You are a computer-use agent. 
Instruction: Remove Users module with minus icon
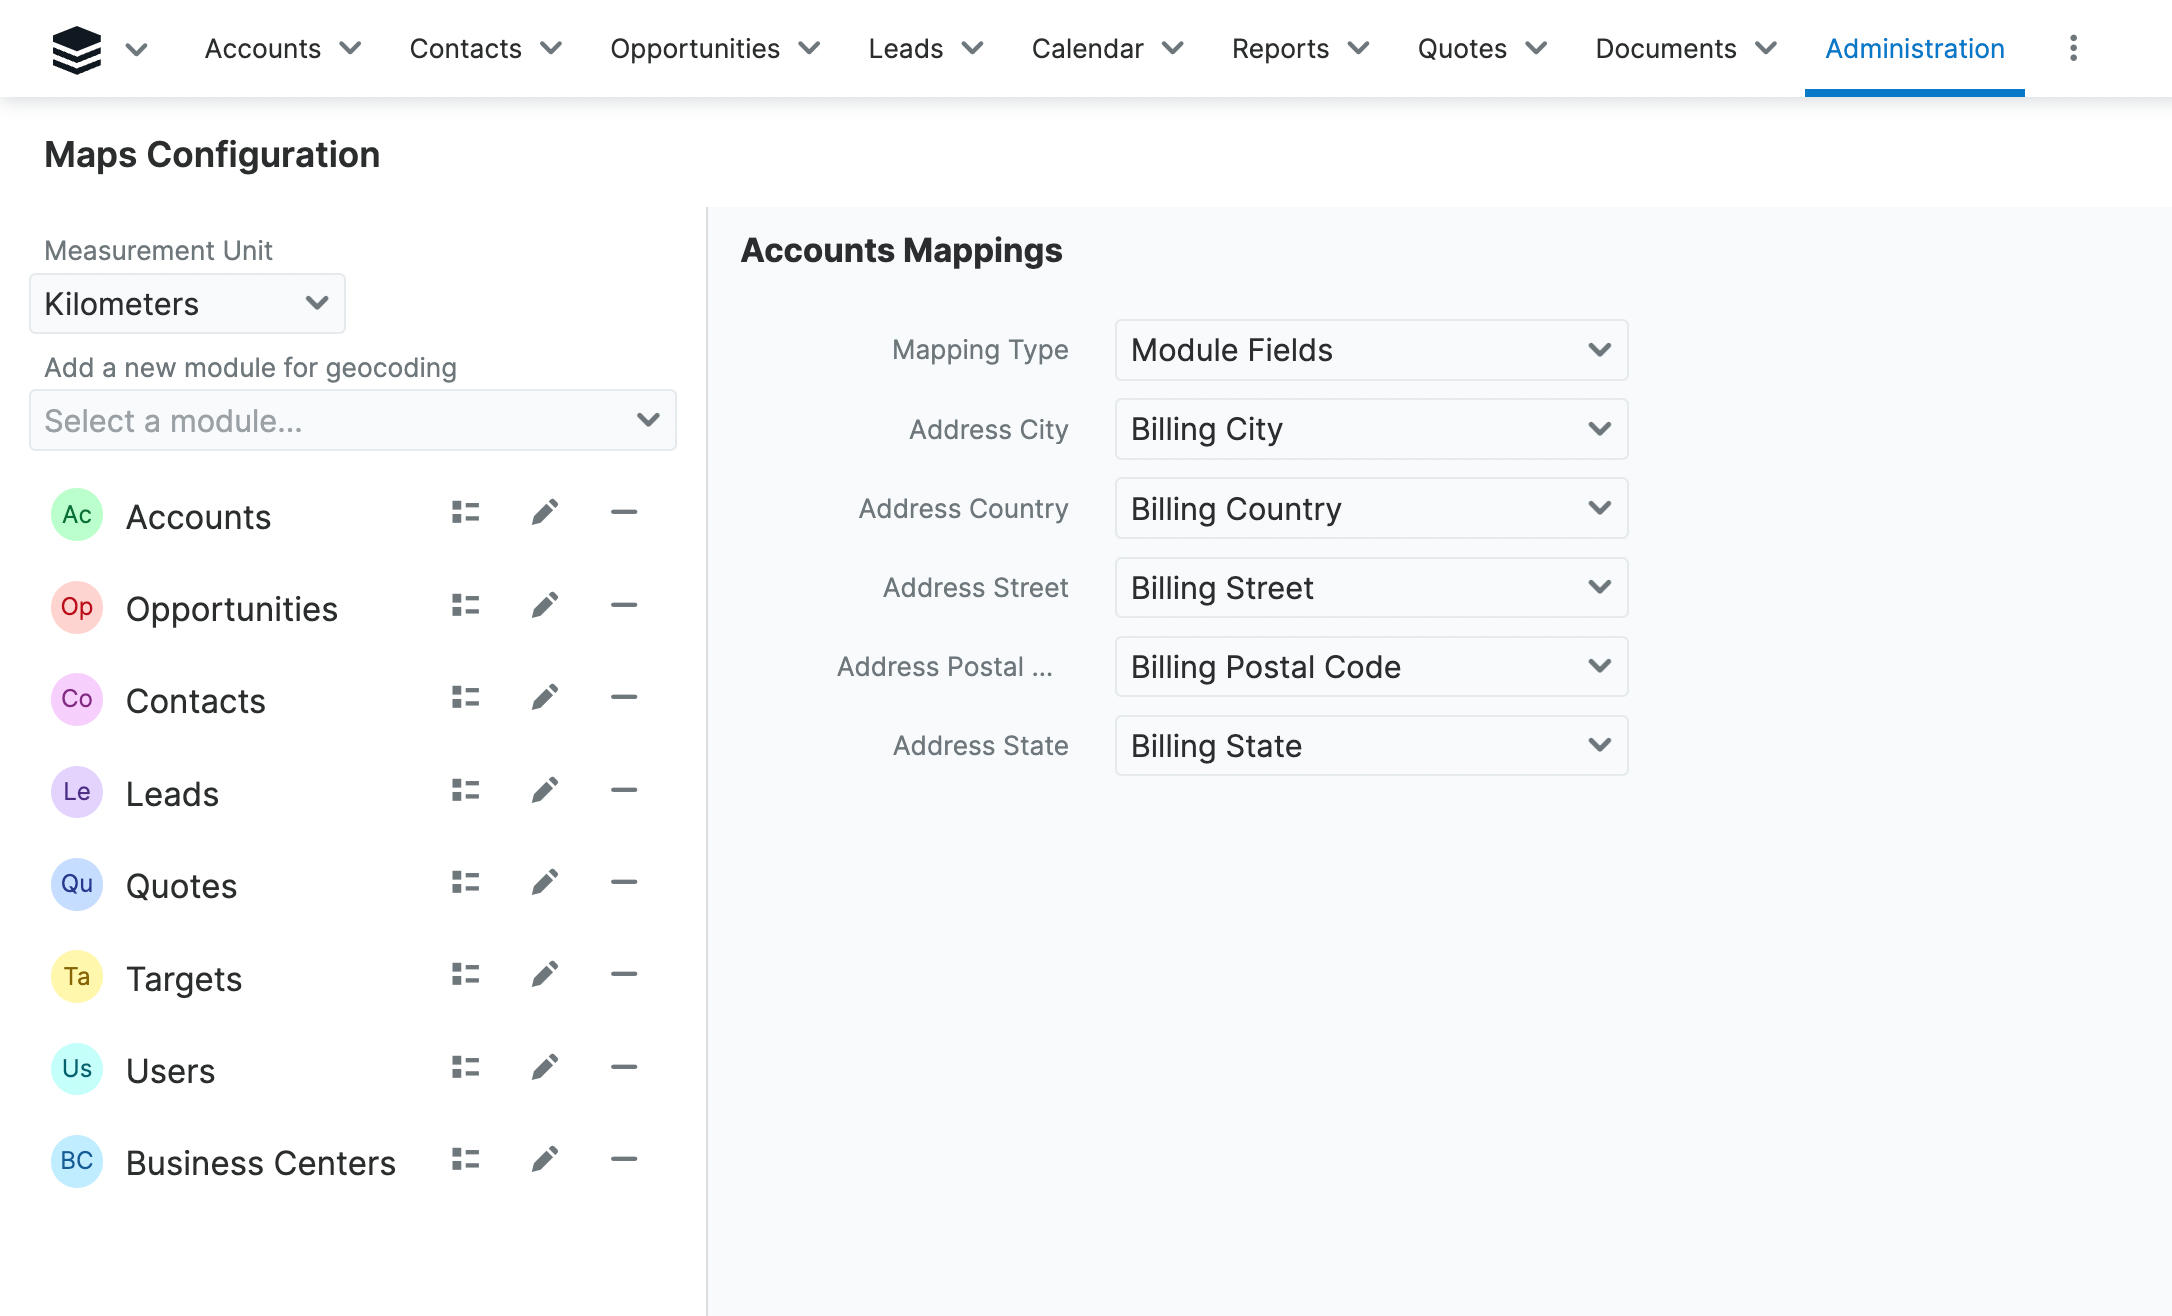(624, 1067)
